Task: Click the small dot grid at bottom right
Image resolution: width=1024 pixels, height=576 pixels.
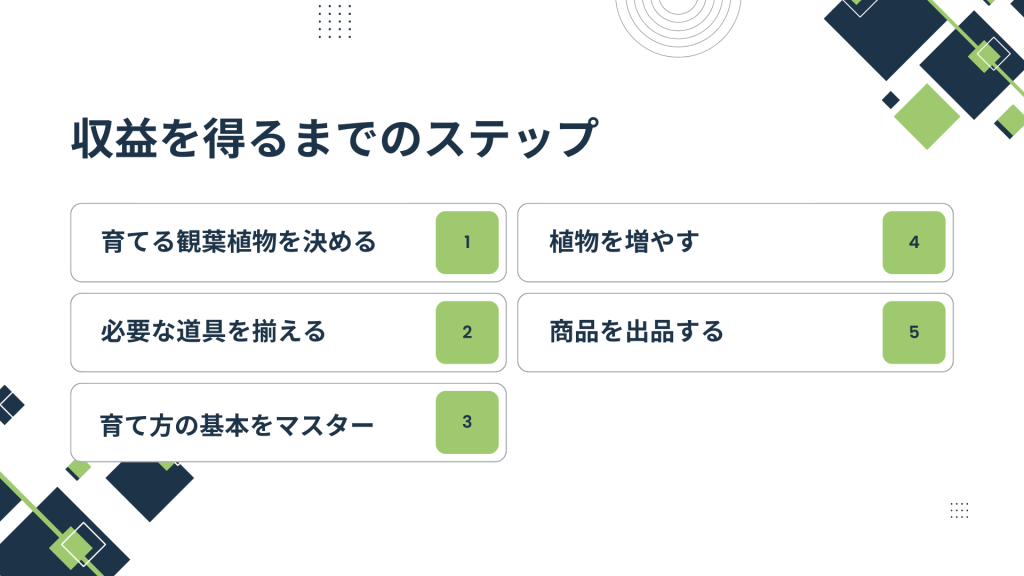Action: (959, 510)
